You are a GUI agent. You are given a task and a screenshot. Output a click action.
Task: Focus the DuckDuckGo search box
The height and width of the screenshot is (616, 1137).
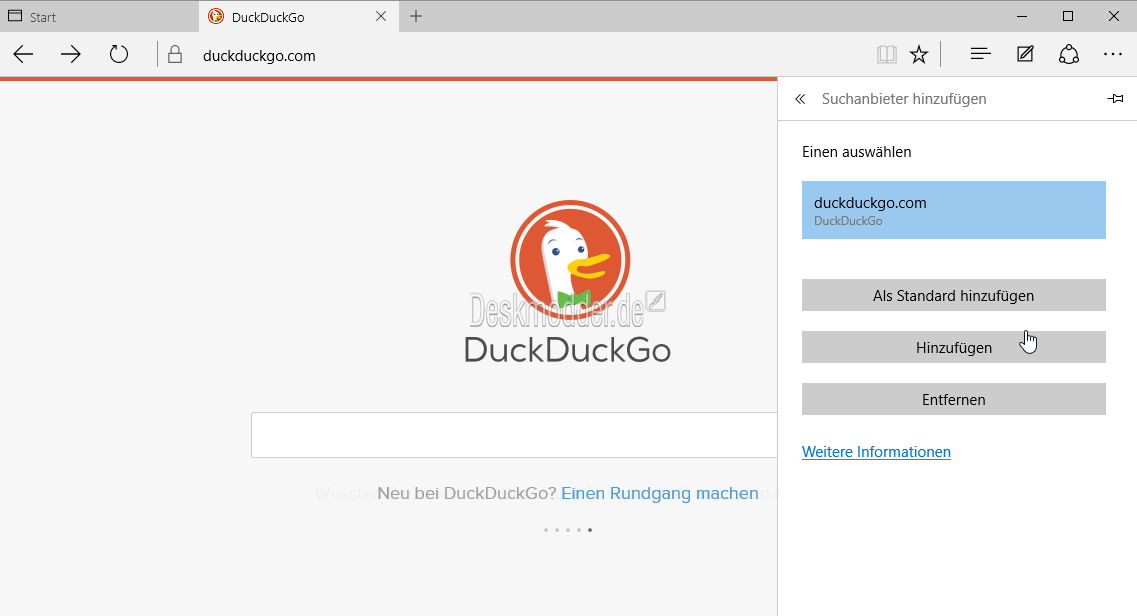[x=514, y=435]
